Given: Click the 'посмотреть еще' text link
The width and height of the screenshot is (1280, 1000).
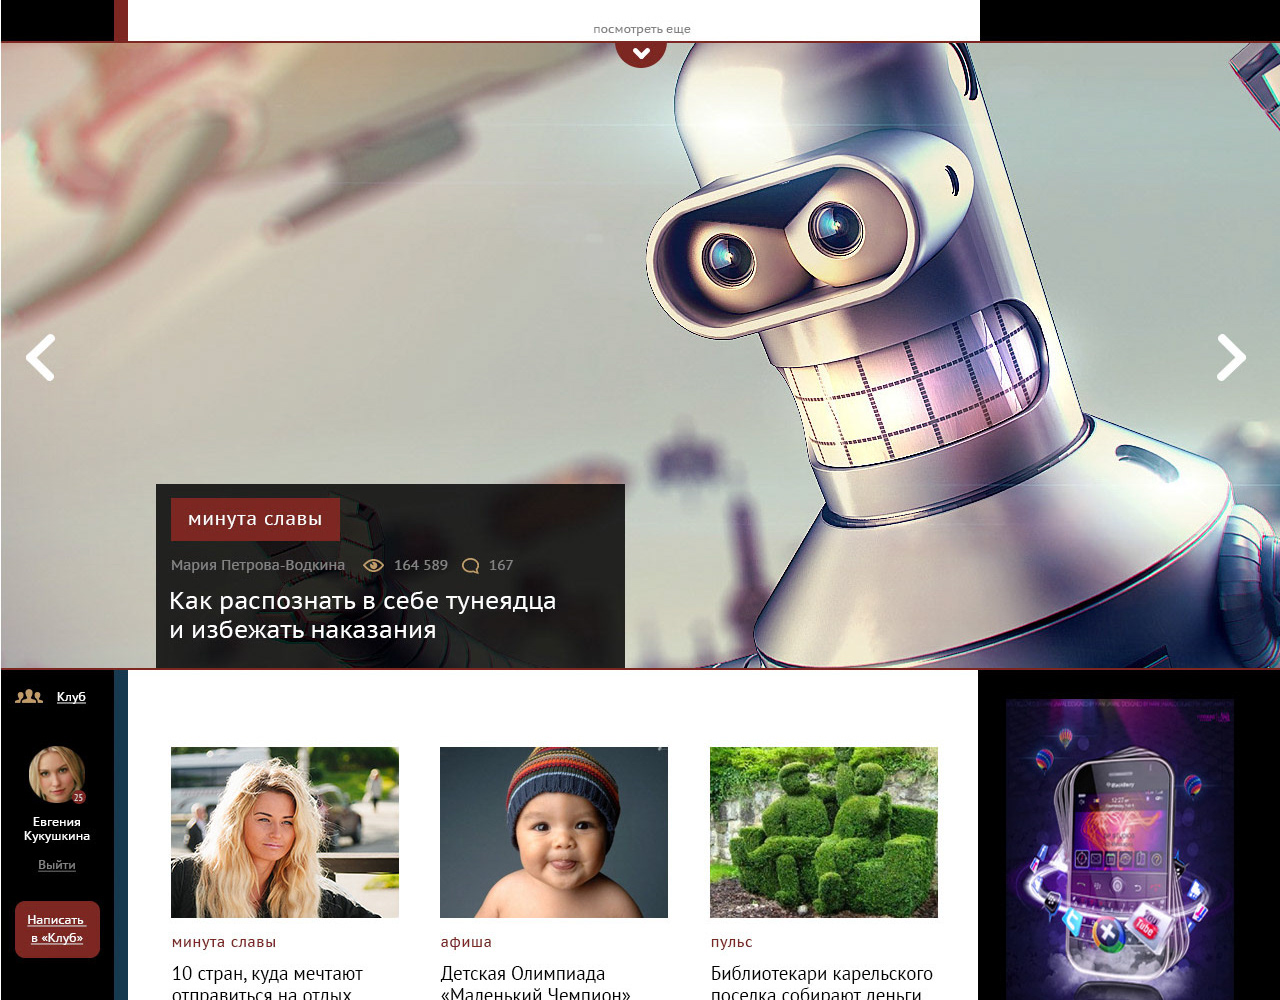Looking at the screenshot, I should 641,29.
